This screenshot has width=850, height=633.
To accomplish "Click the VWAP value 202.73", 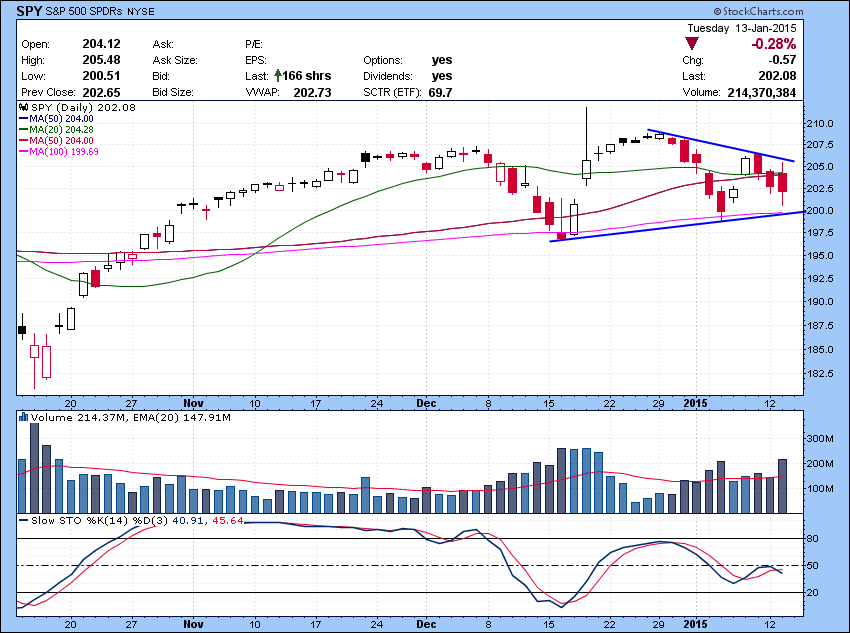I will point(312,93).
